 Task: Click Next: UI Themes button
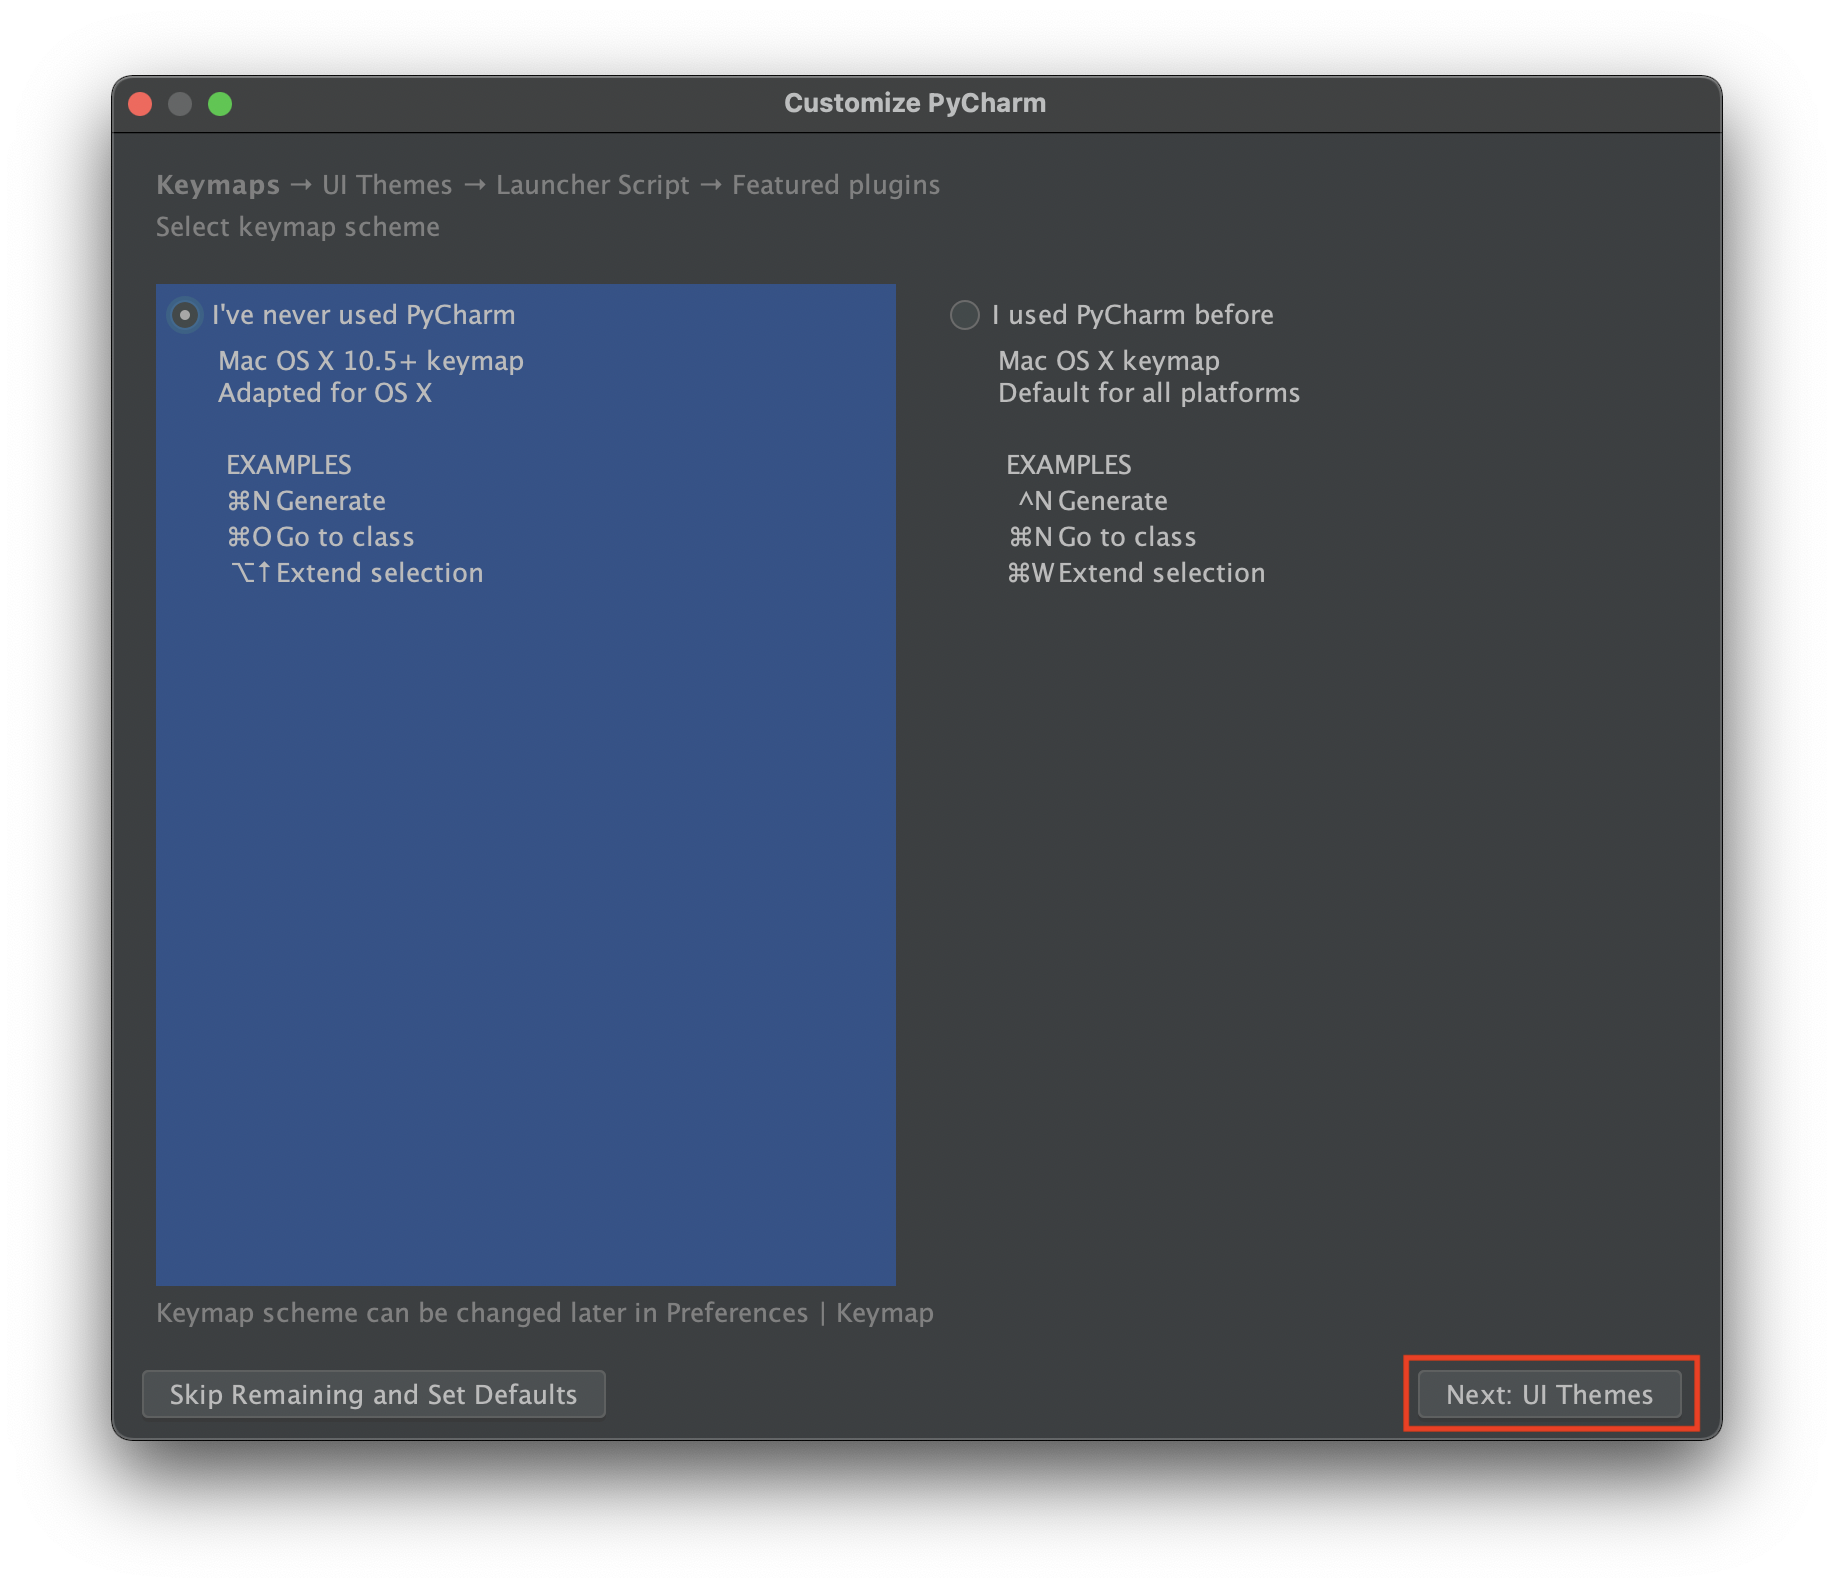click(x=1549, y=1394)
